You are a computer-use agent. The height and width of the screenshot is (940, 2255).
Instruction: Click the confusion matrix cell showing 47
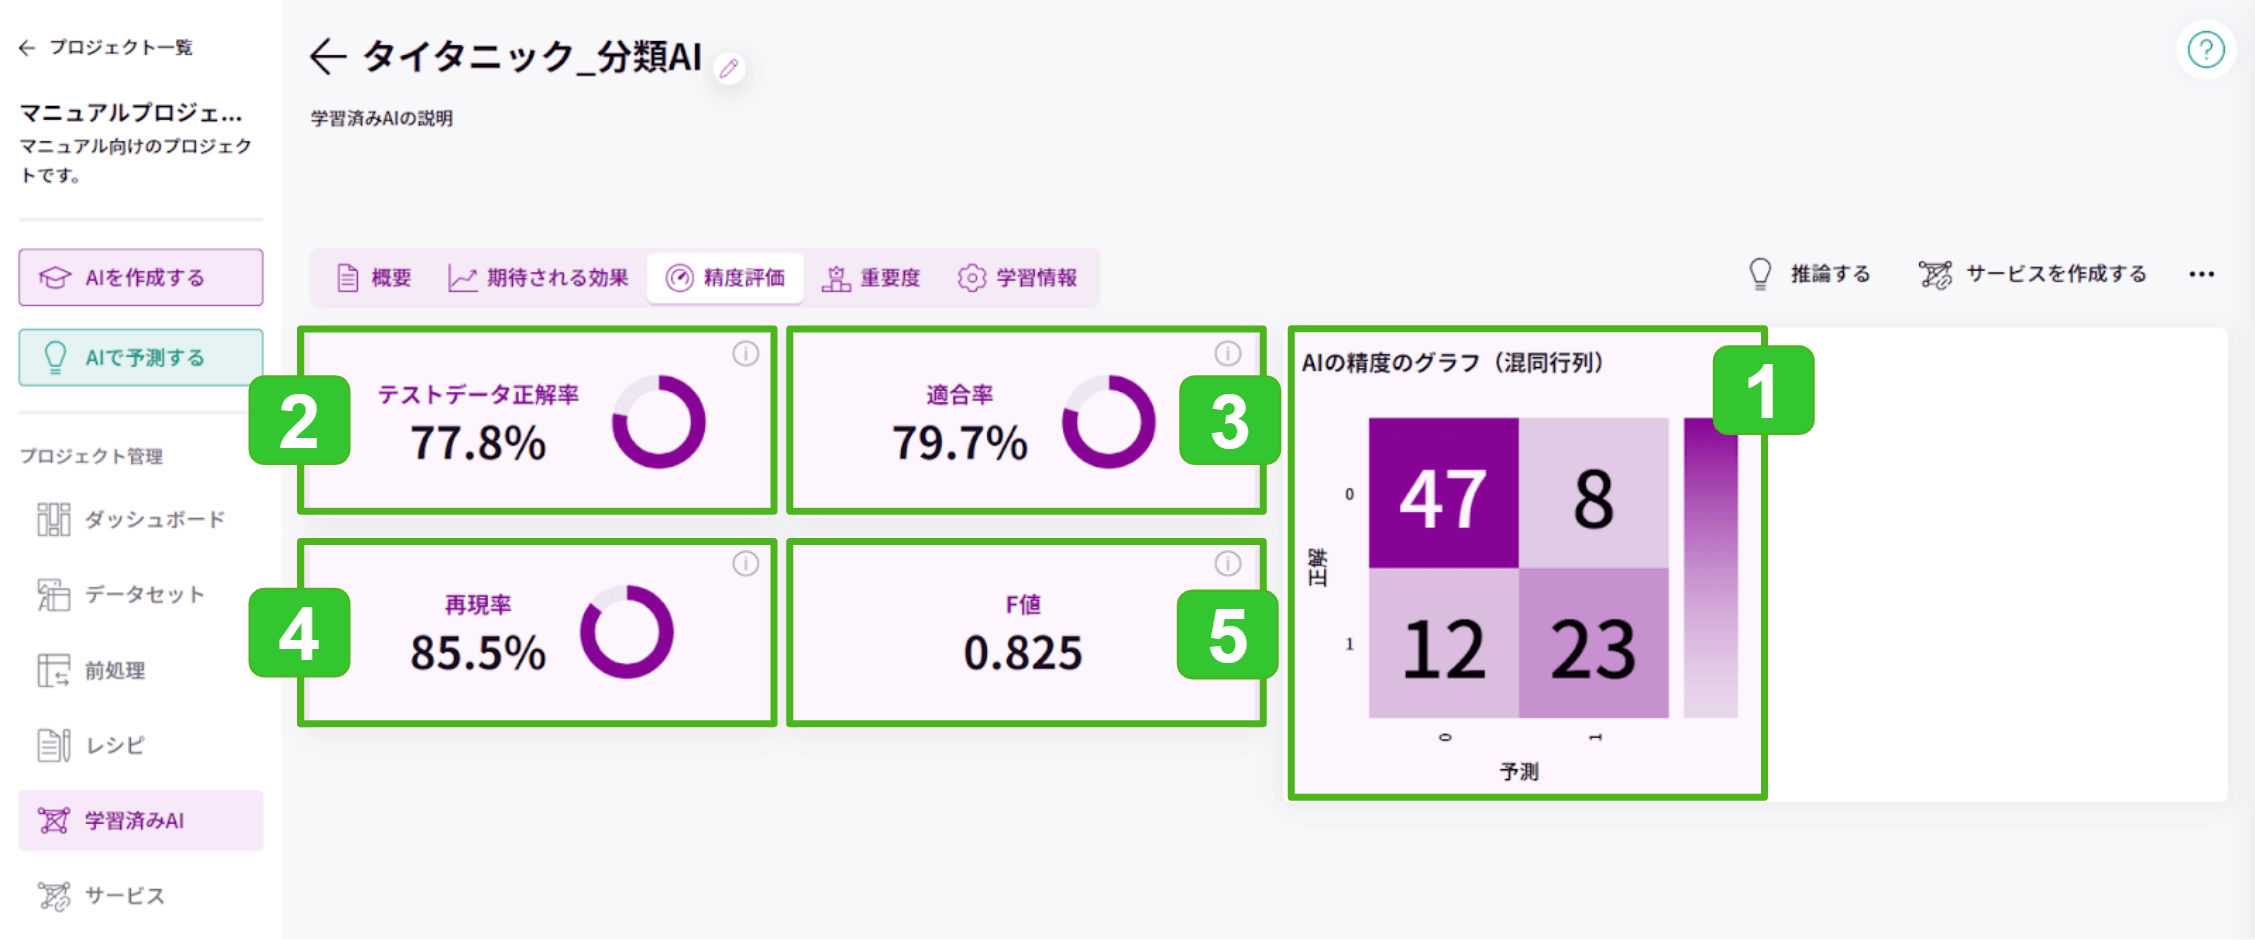click(x=1443, y=493)
